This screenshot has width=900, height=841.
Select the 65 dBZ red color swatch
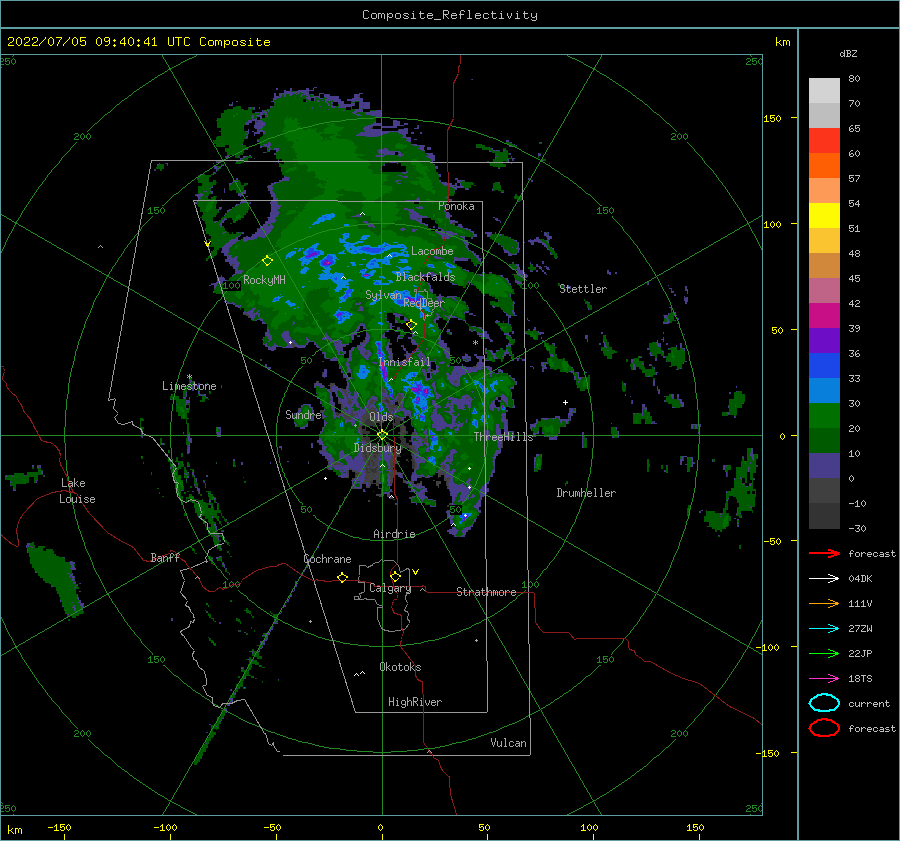point(824,141)
